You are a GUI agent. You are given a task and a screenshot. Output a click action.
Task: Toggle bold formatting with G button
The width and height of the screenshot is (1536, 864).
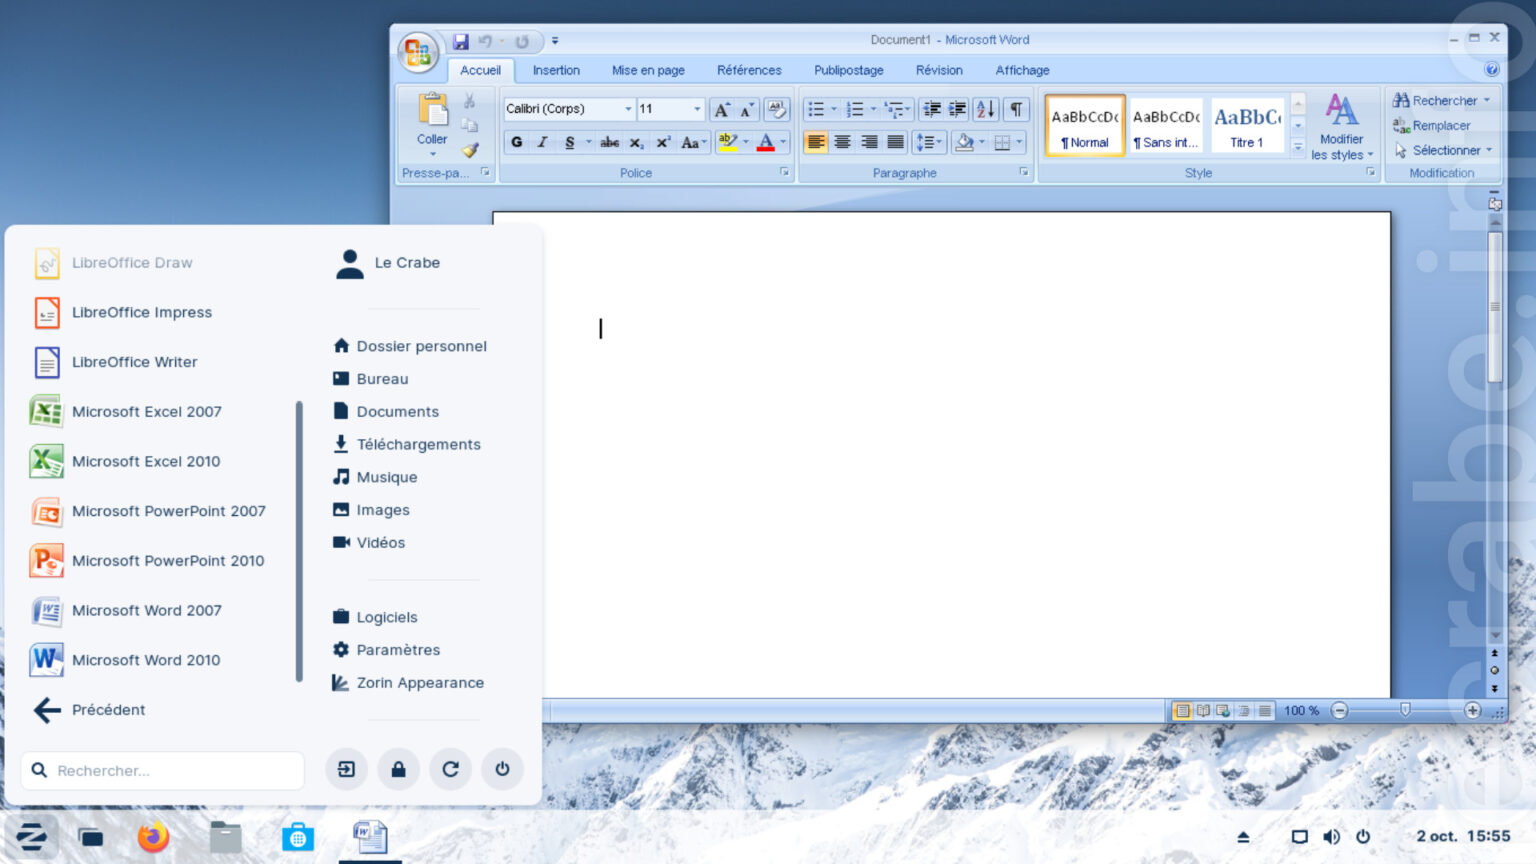[516, 142]
